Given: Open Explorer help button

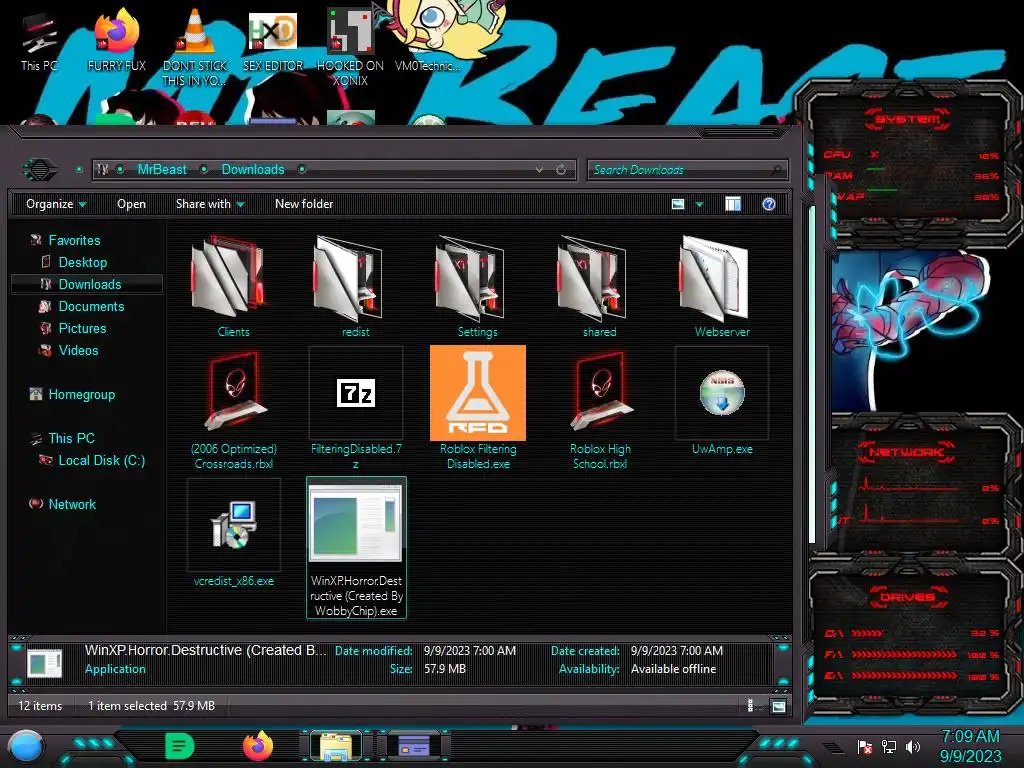Looking at the screenshot, I should click(x=769, y=204).
